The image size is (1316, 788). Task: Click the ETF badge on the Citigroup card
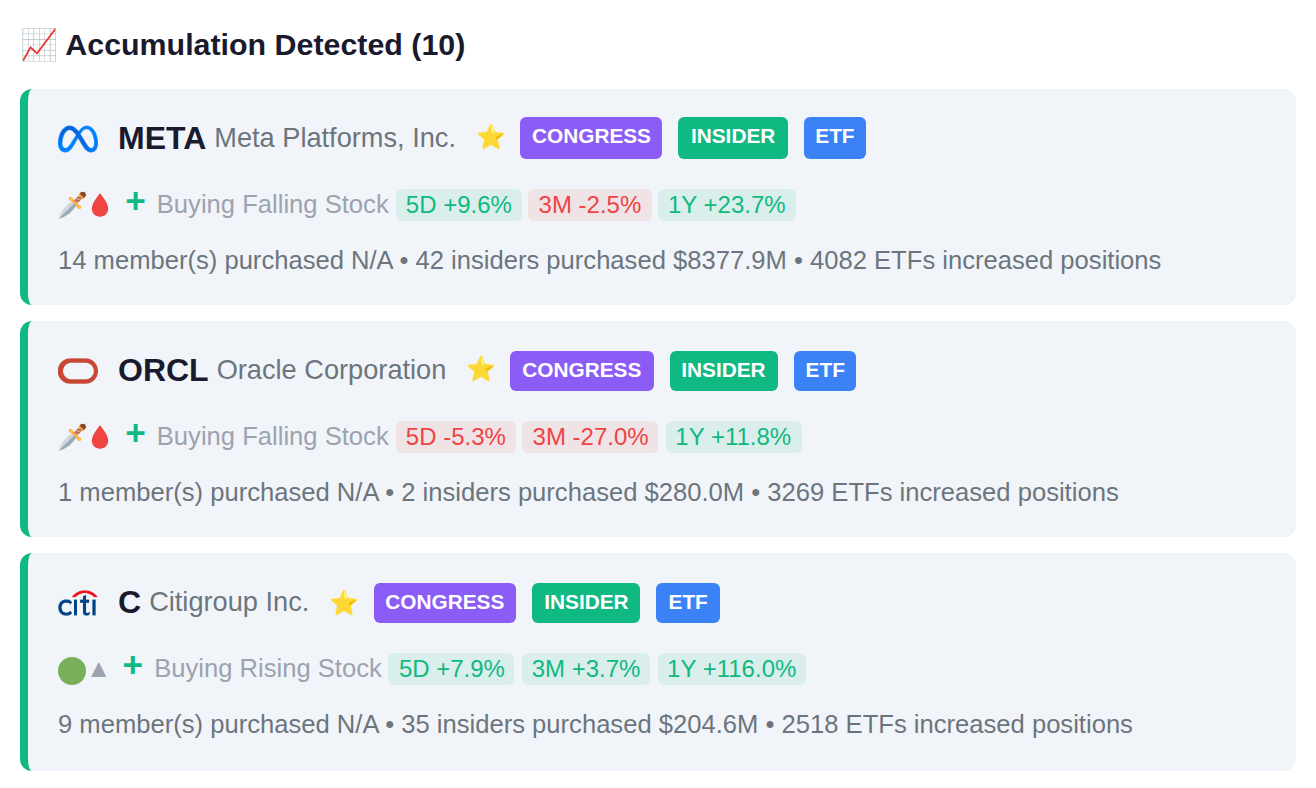[688, 603]
